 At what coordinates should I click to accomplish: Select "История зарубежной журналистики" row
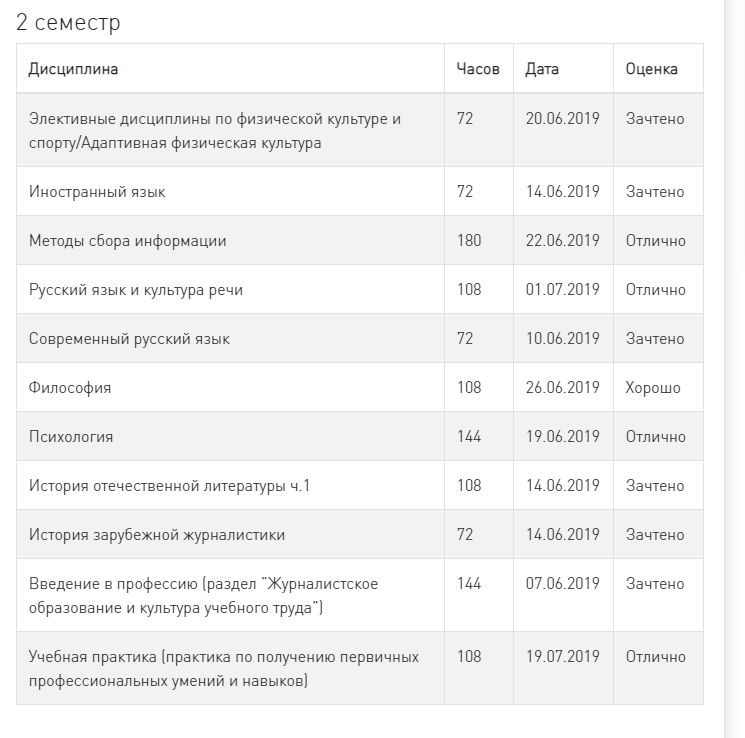point(157,535)
